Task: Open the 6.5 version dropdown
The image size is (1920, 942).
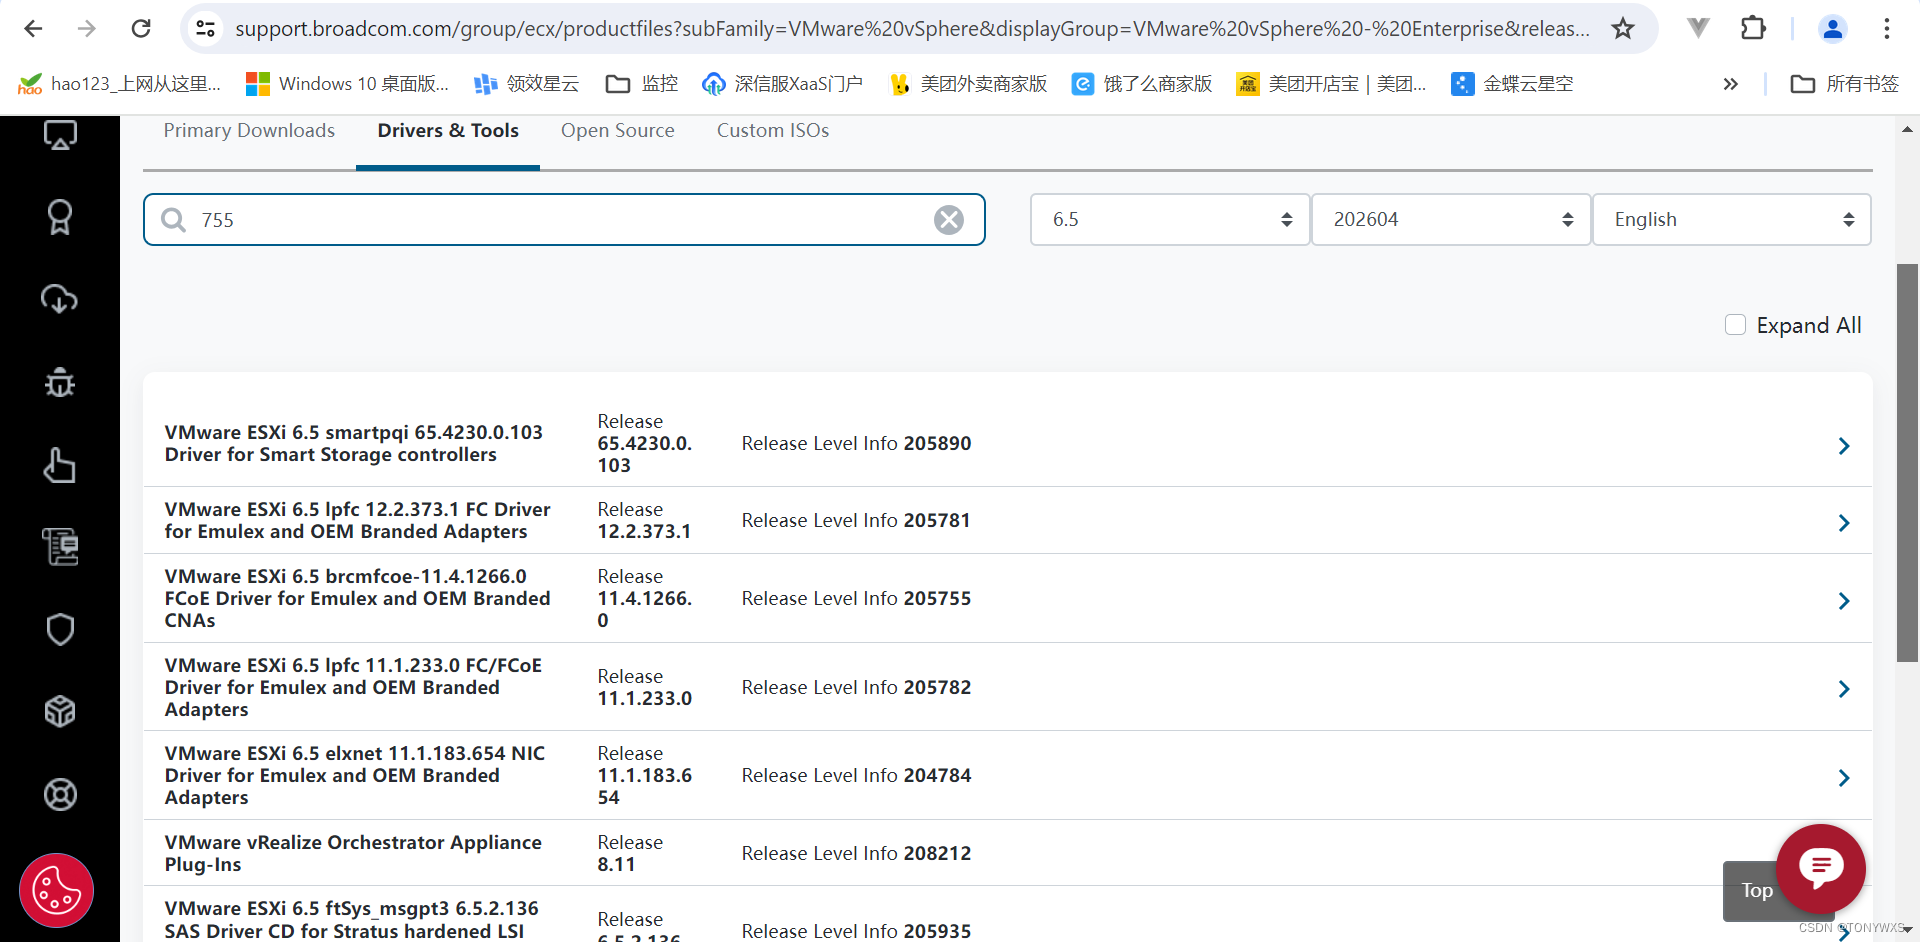Action: click(1170, 220)
